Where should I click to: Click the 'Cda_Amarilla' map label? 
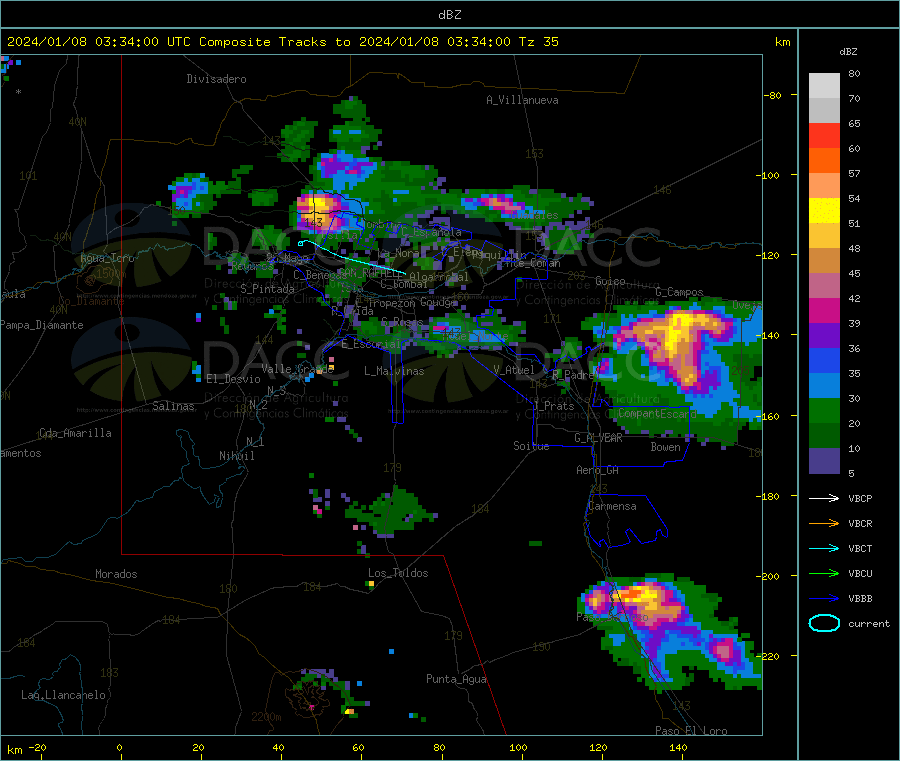tap(75, 433)
